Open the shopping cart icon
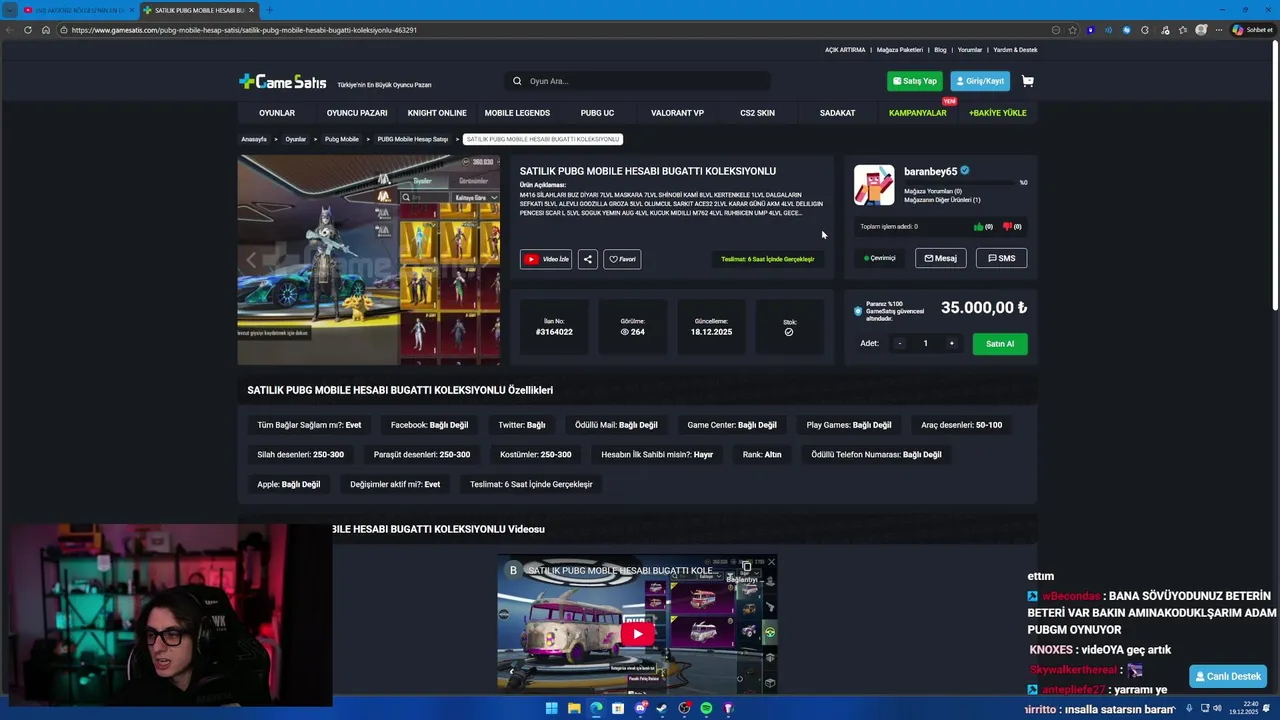Viewport: 1280px width, 720px height. 1027,81
